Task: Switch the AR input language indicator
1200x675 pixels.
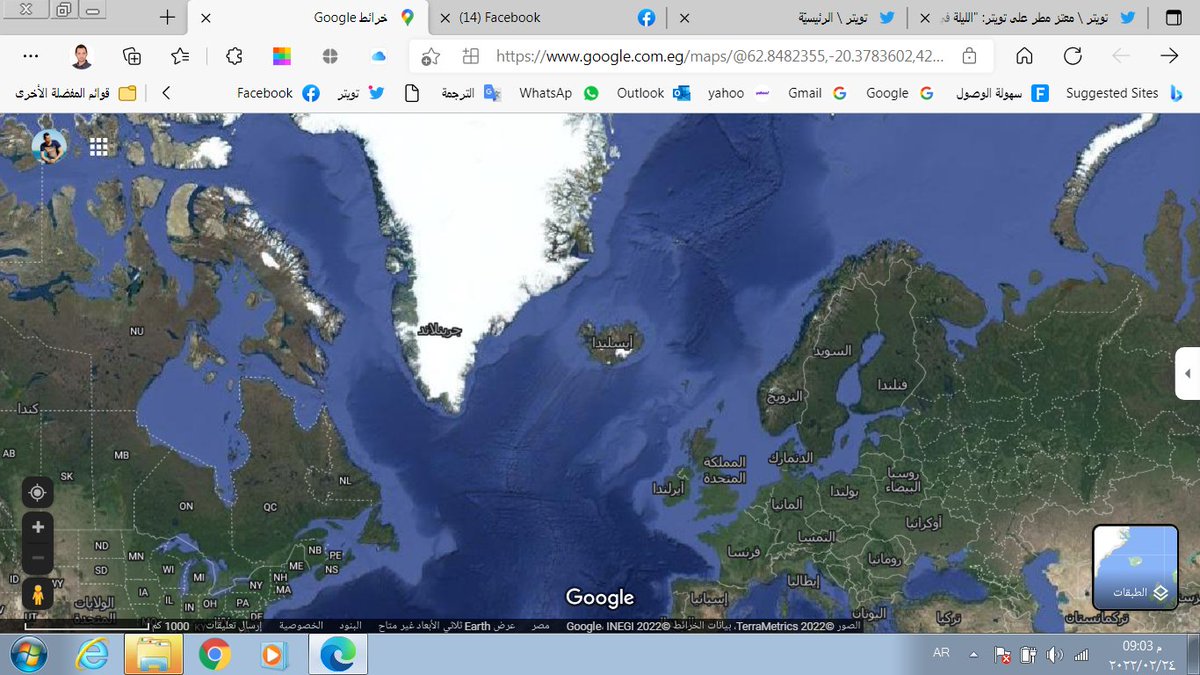Action: (941, 652)
